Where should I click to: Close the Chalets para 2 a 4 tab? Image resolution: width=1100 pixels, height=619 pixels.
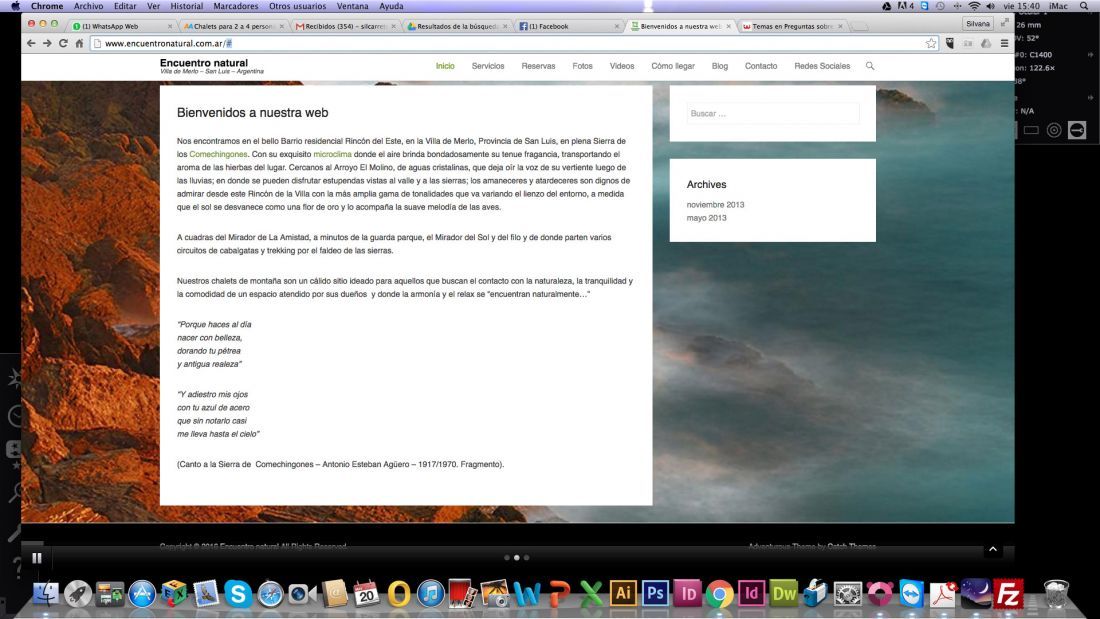[x=282, y=26]
